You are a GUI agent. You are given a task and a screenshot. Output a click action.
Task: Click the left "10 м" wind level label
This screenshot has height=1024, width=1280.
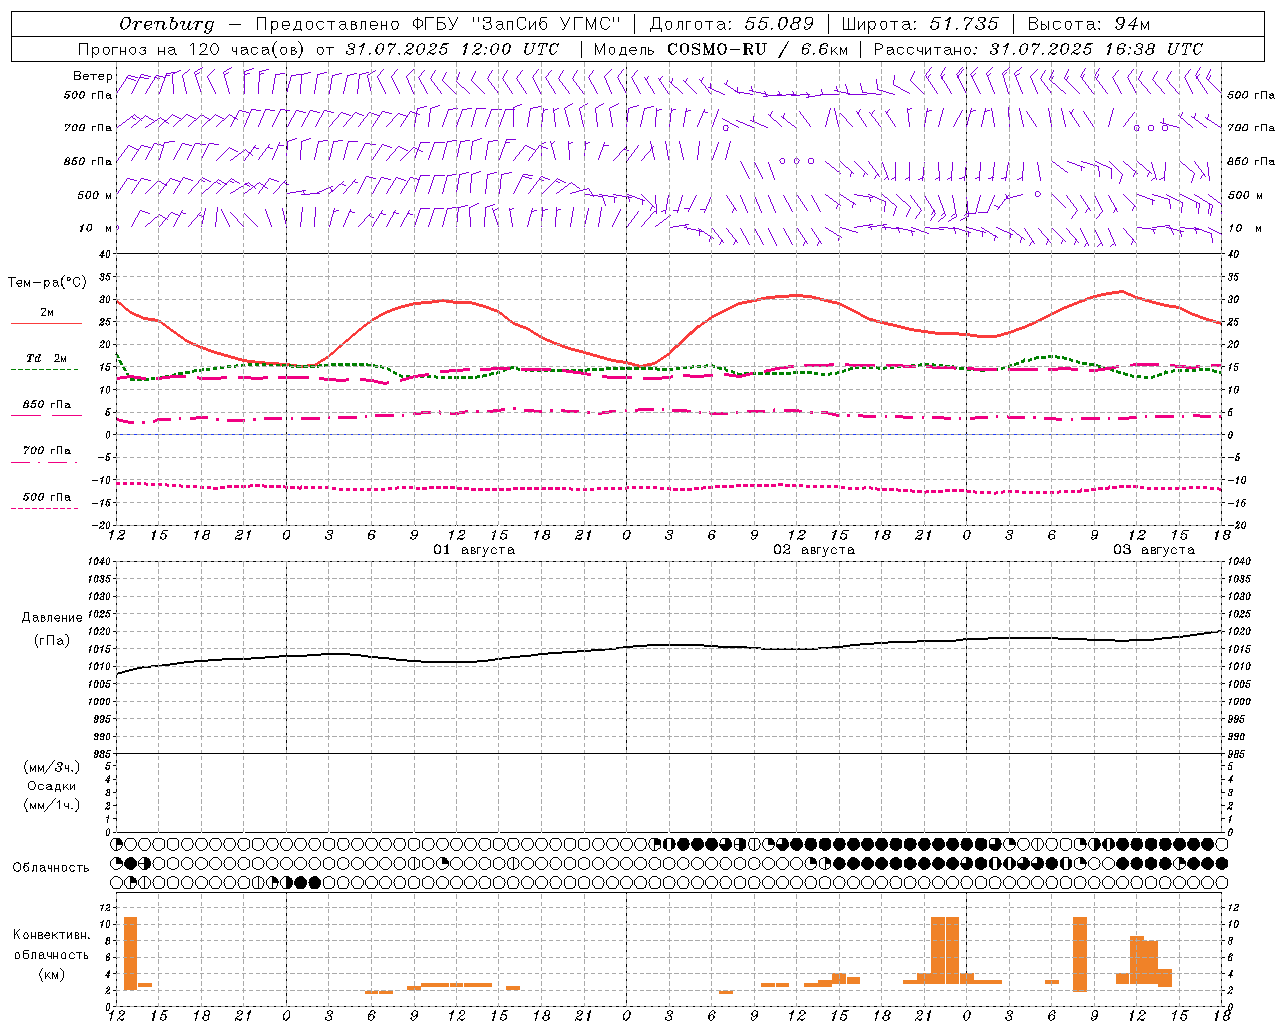tap(95, 228)
